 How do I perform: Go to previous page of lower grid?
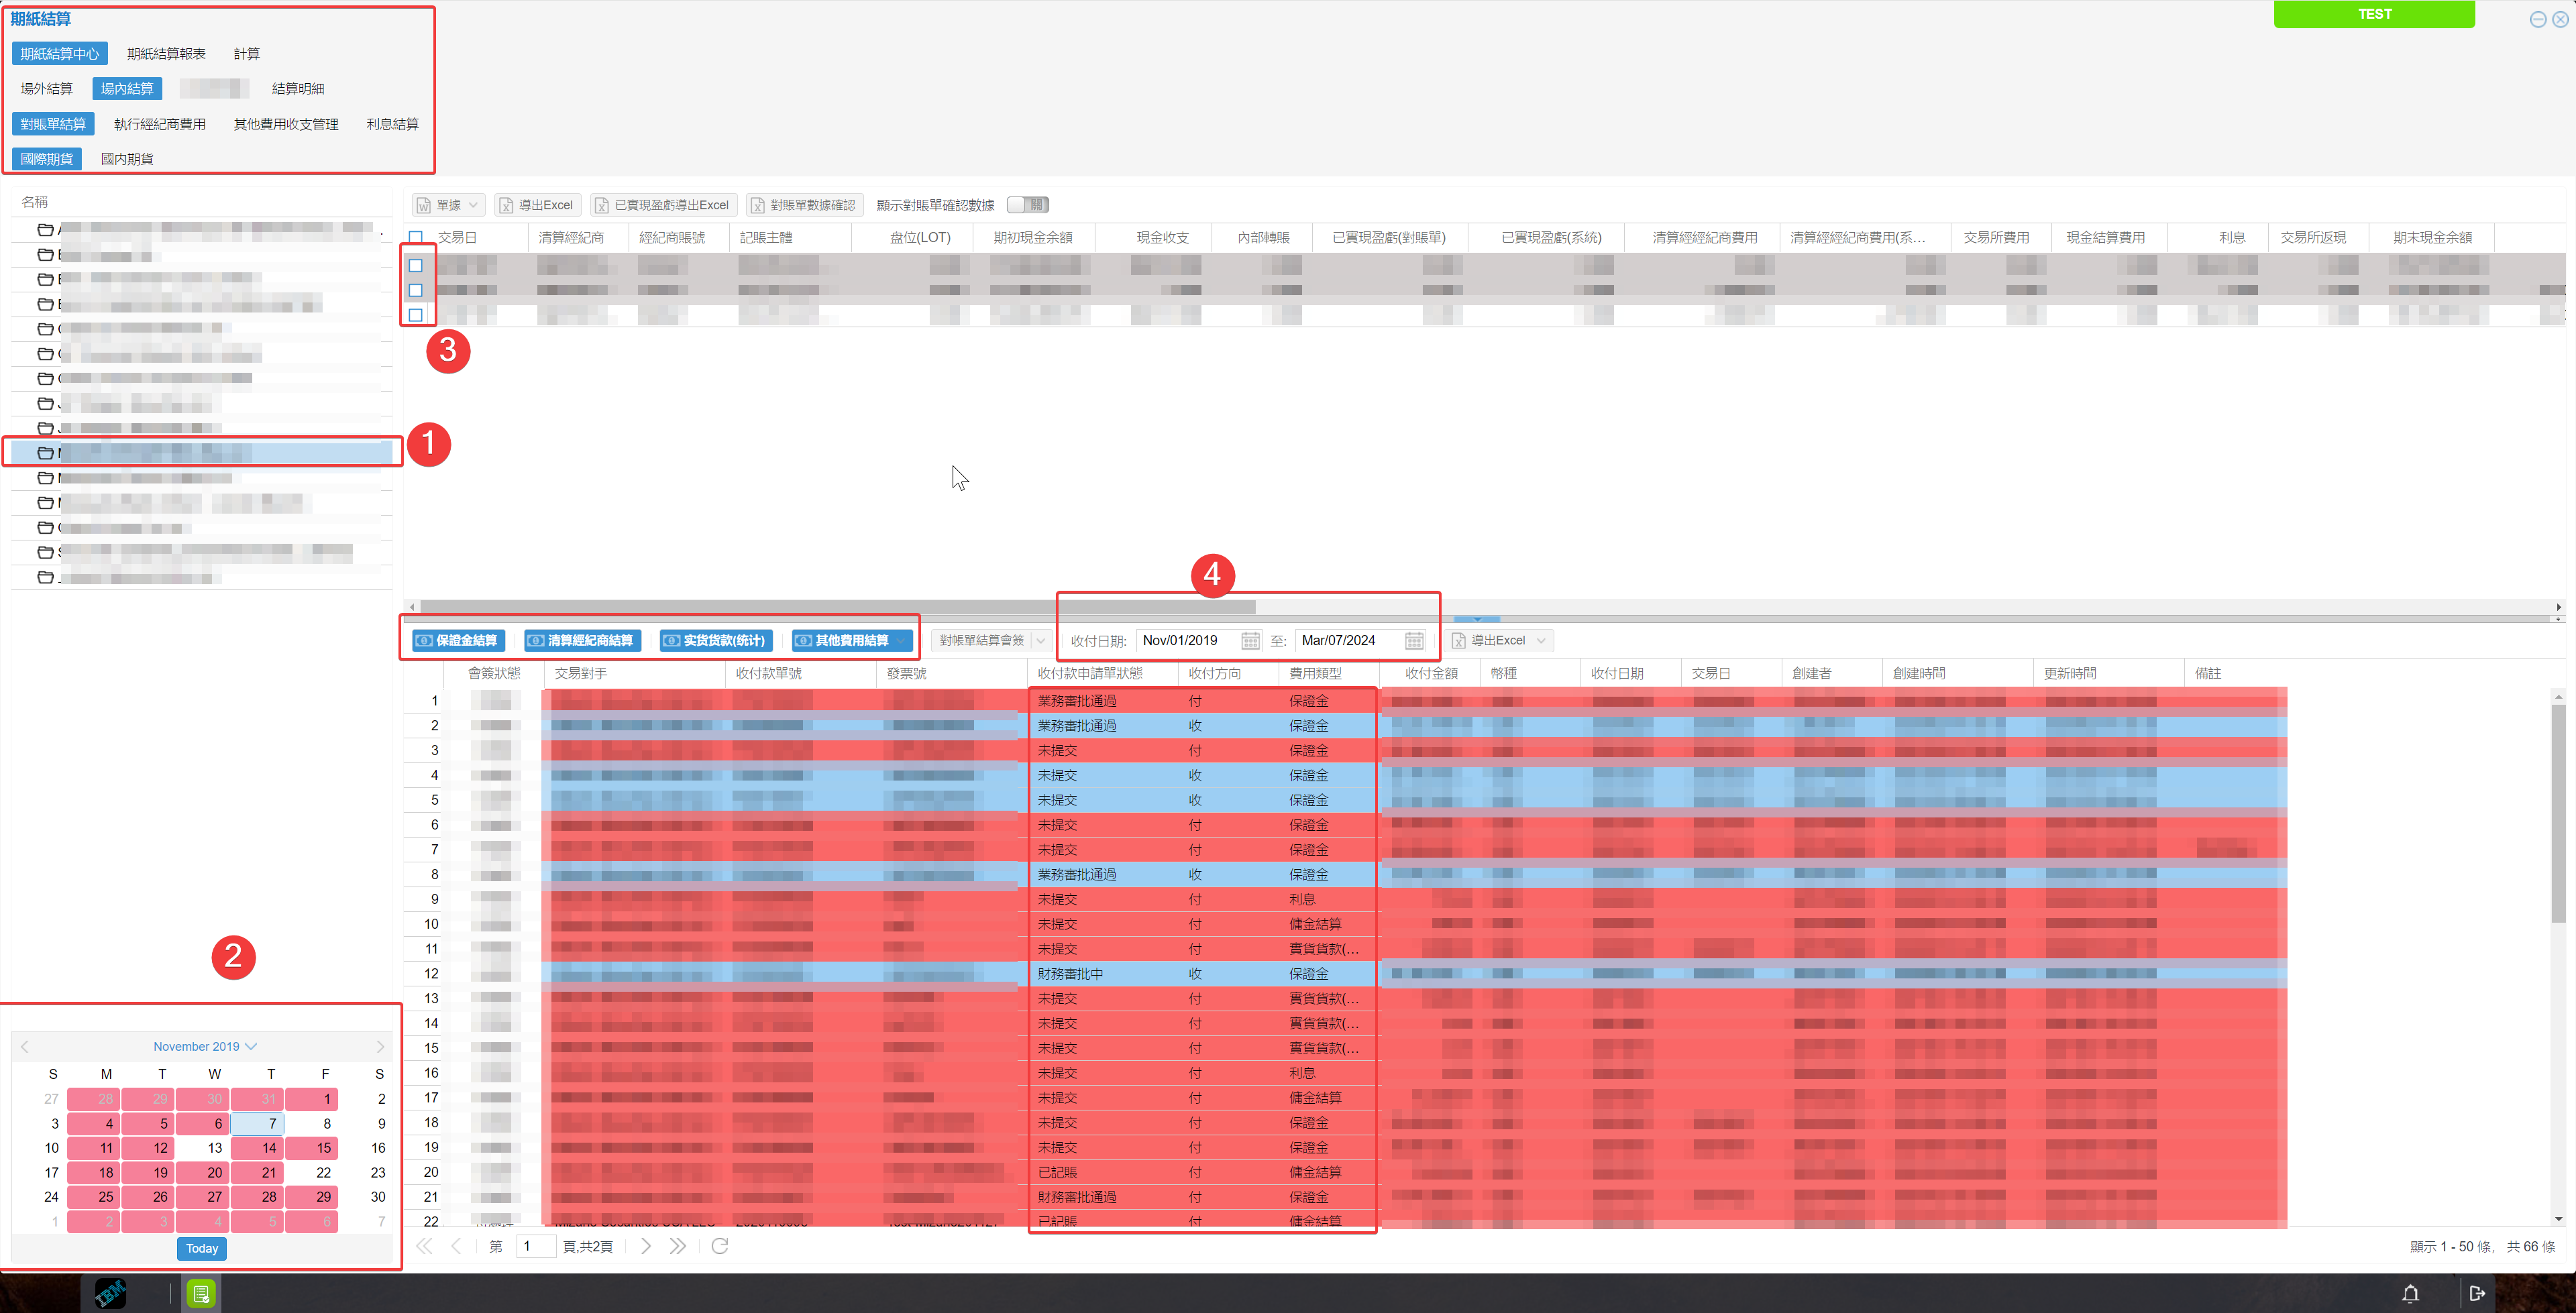[x=456, y=1246]
